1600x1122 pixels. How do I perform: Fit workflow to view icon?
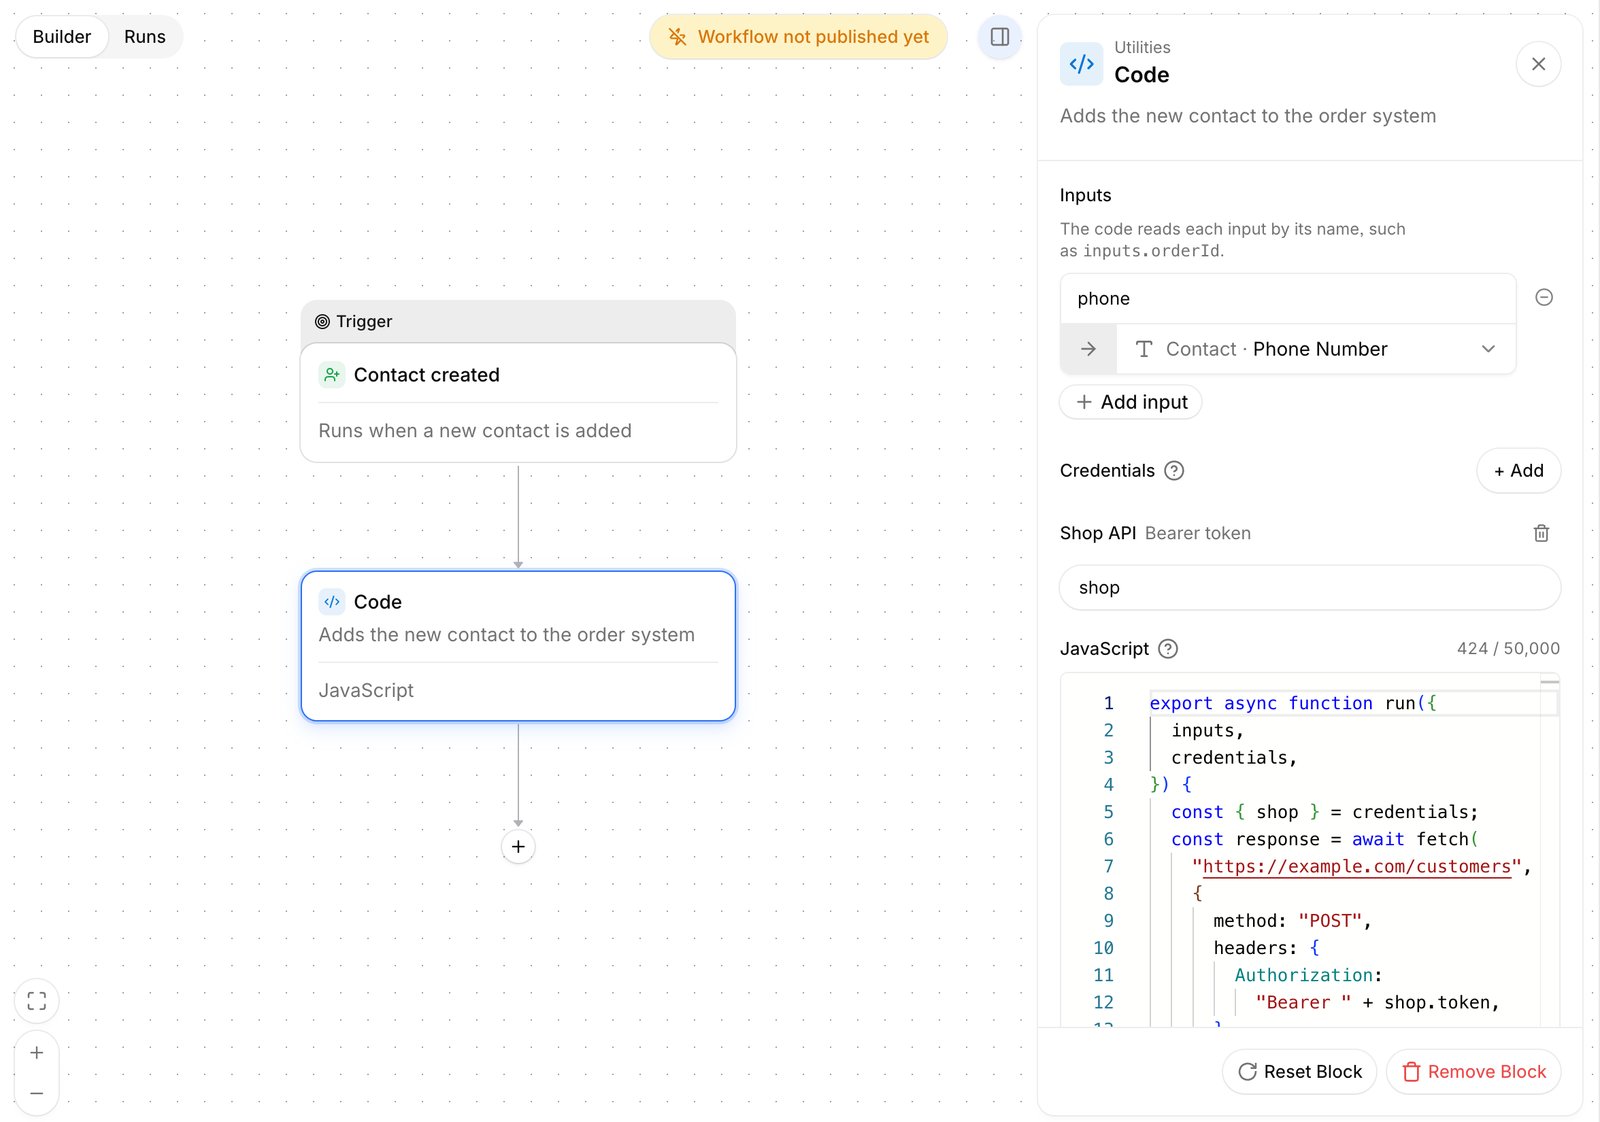[x=37, y=1001]
